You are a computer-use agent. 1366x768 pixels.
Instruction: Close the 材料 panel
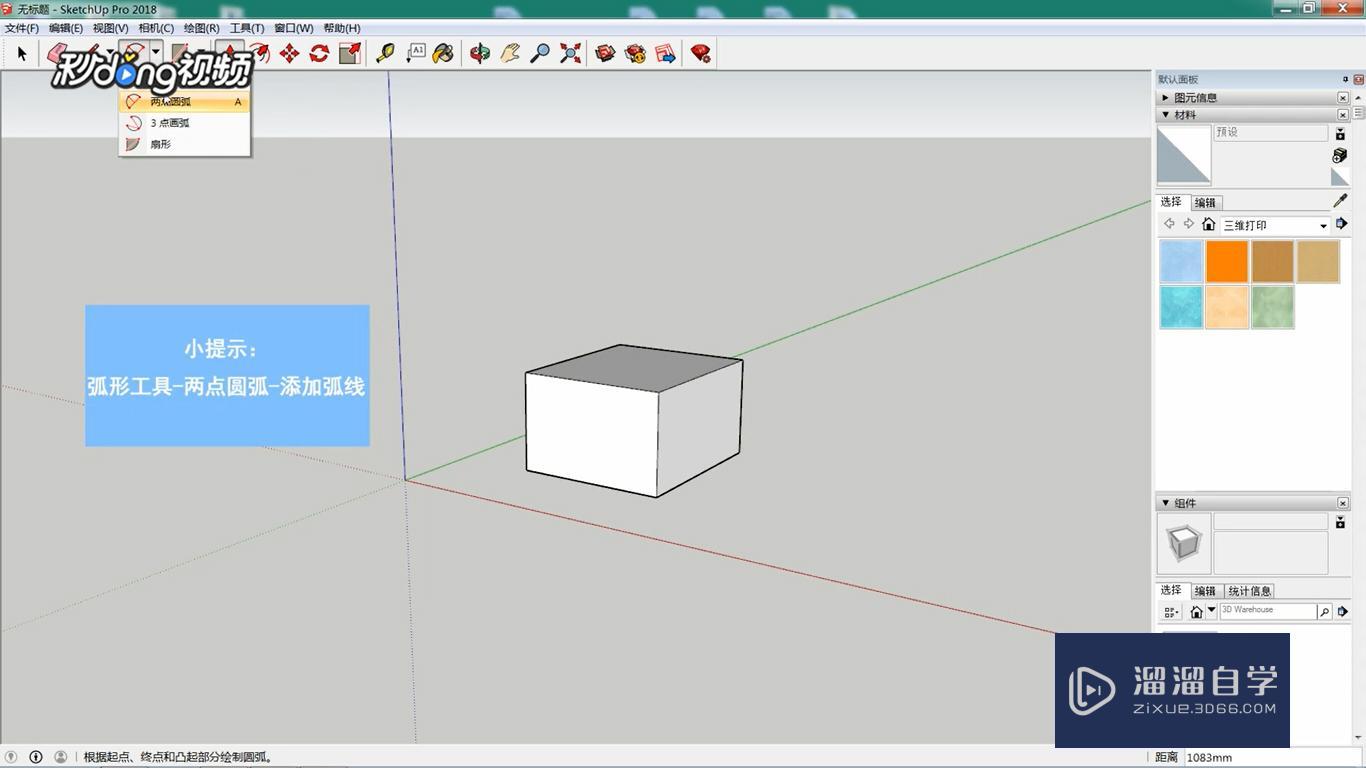click(1343, 115)
